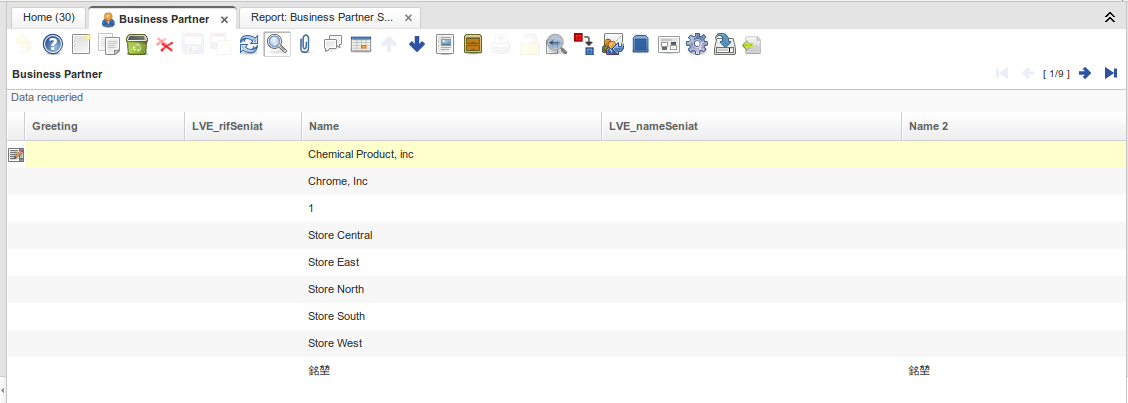Image resolution: width=1128 pixels, height=403 pixels.
Task: Click the blue down arrow for next record
Action: point(417,44)
